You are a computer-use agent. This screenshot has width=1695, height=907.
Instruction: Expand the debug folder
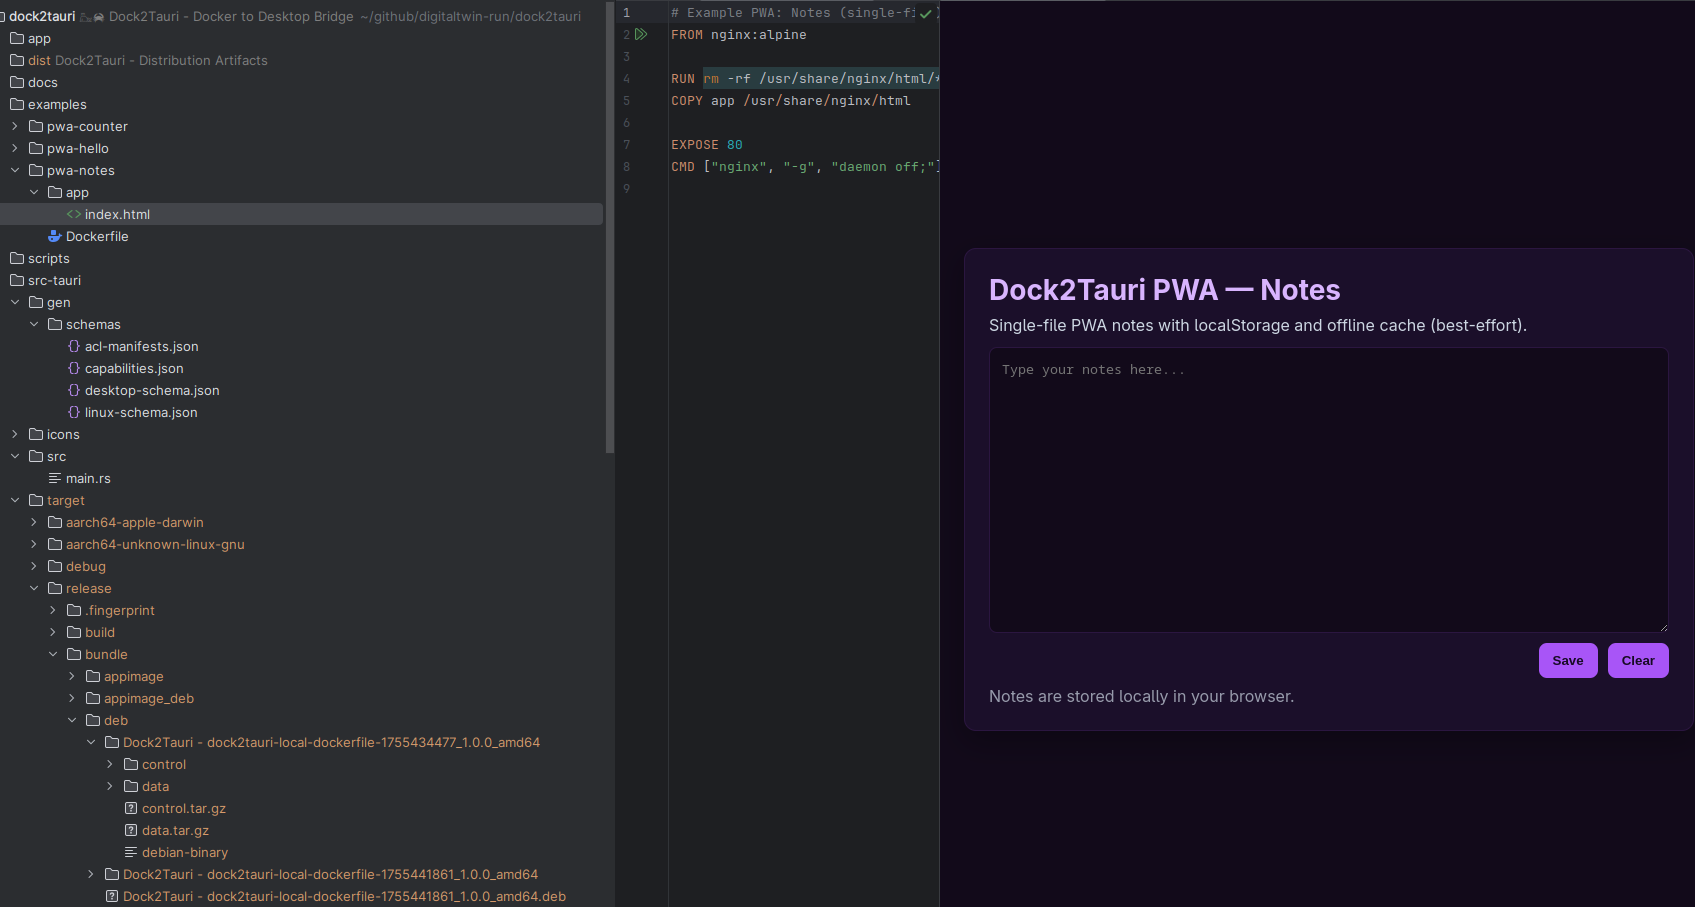click(x=34, y=566)
